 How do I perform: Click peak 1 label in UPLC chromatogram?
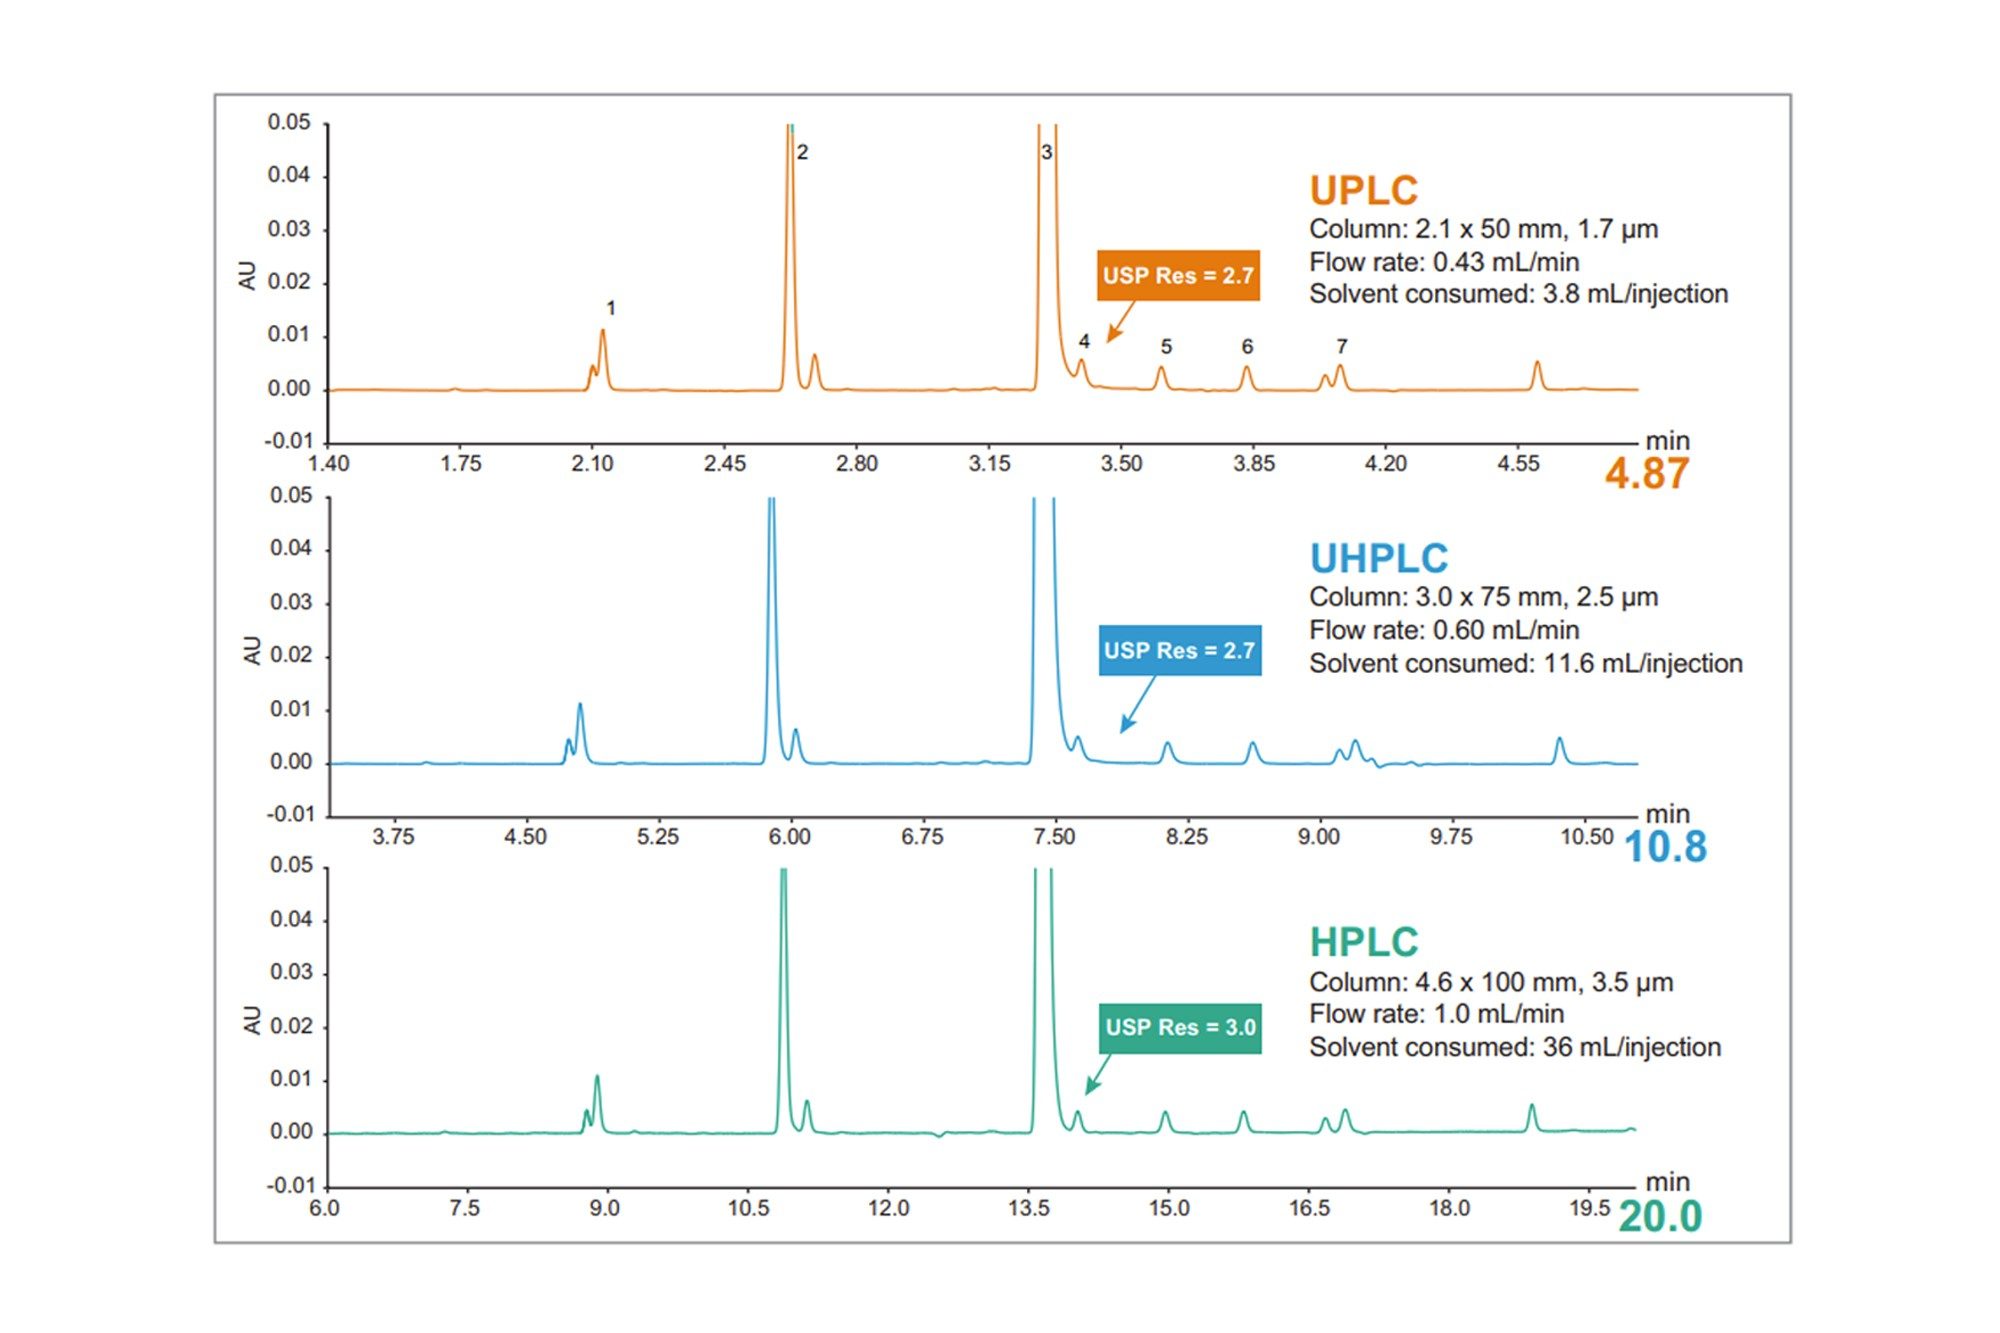pos(611,308)
